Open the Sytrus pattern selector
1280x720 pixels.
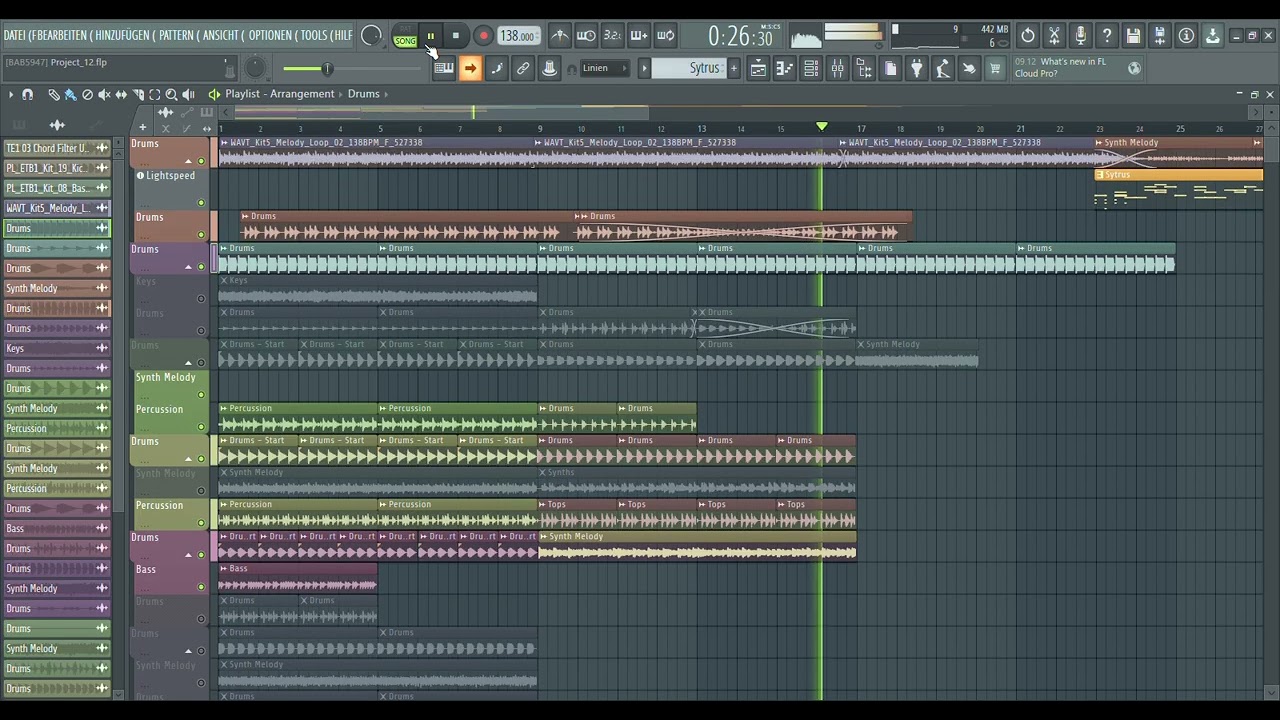point(688,68)
